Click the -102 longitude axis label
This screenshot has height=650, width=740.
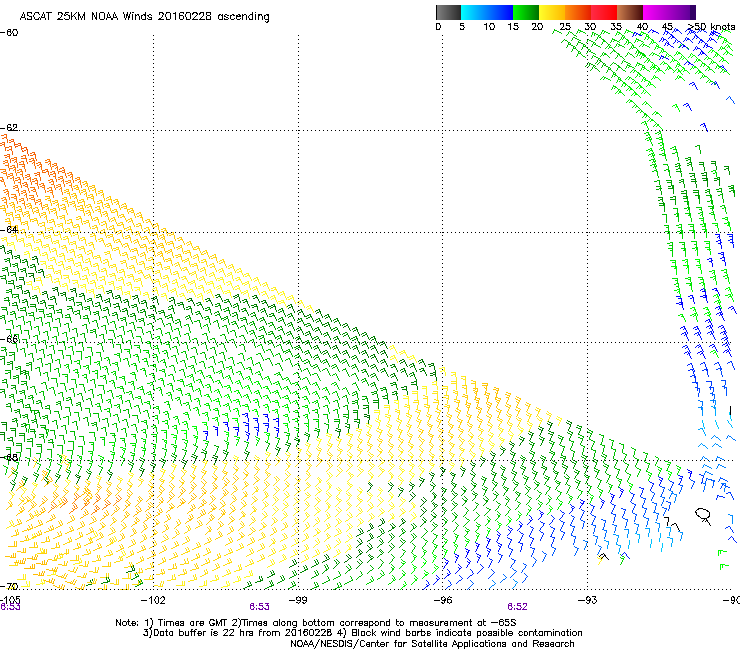[153, 600]
